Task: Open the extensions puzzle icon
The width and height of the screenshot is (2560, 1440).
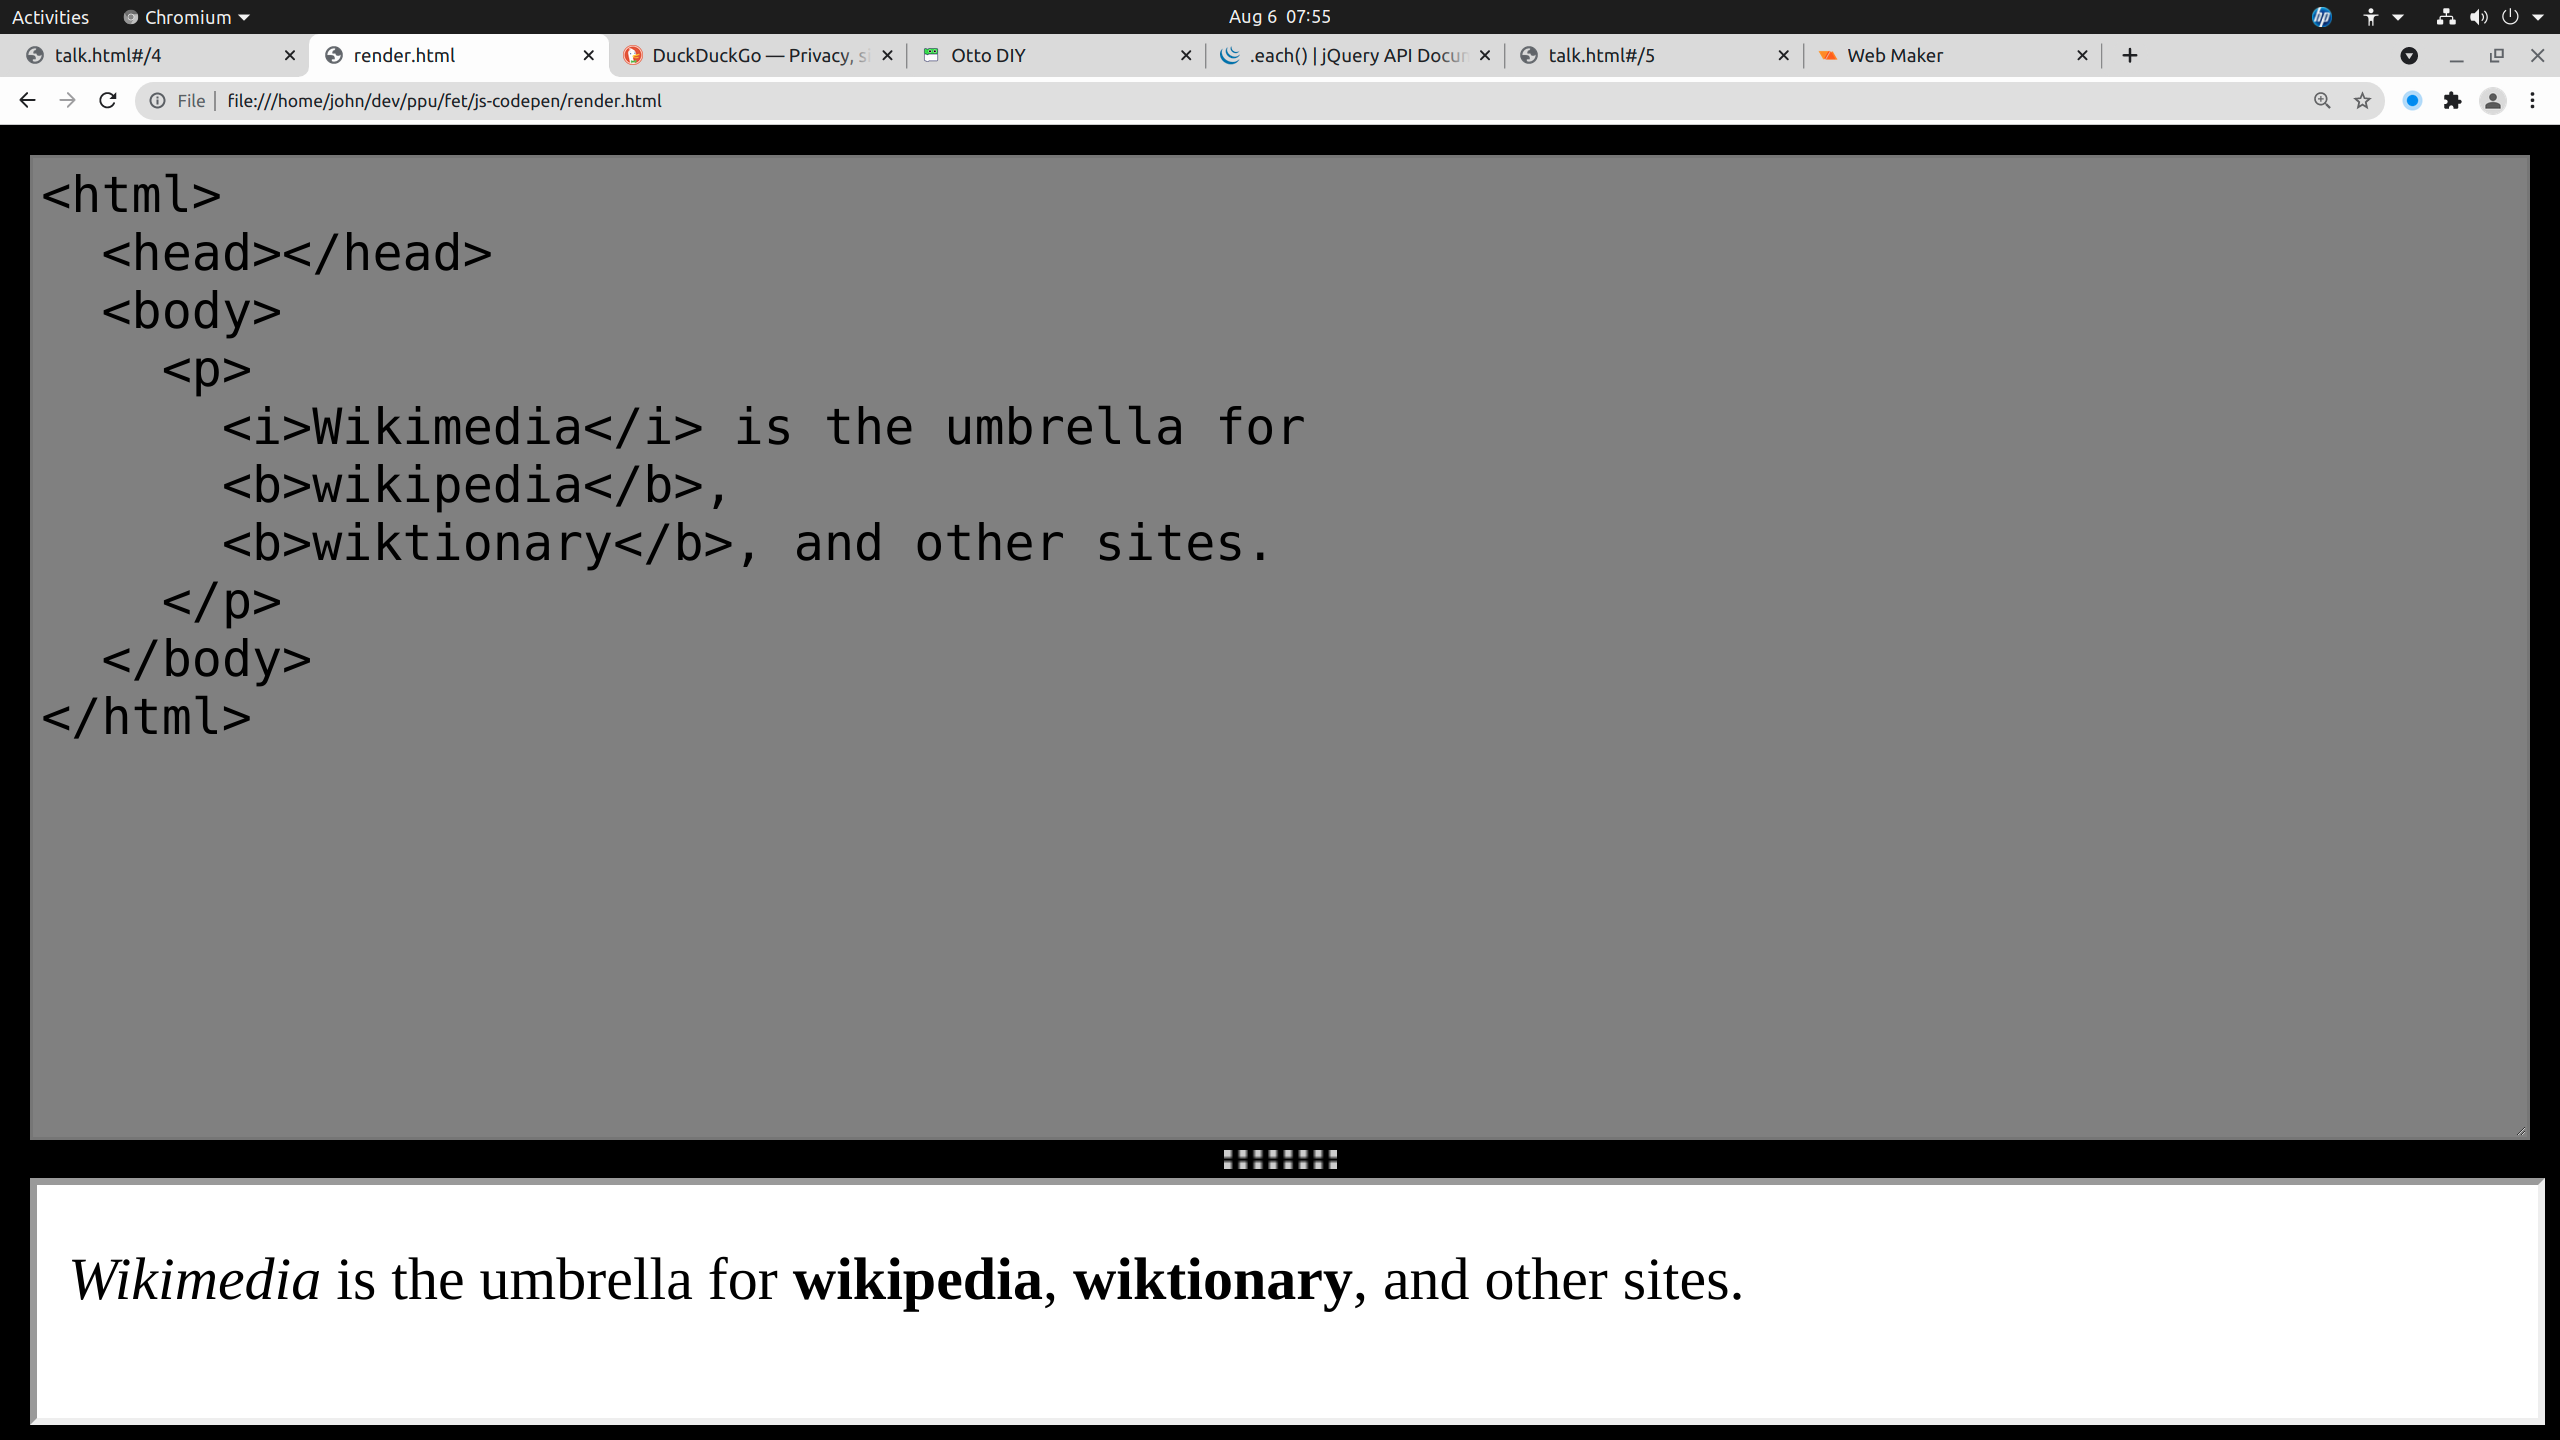Action: point(2452,100)
